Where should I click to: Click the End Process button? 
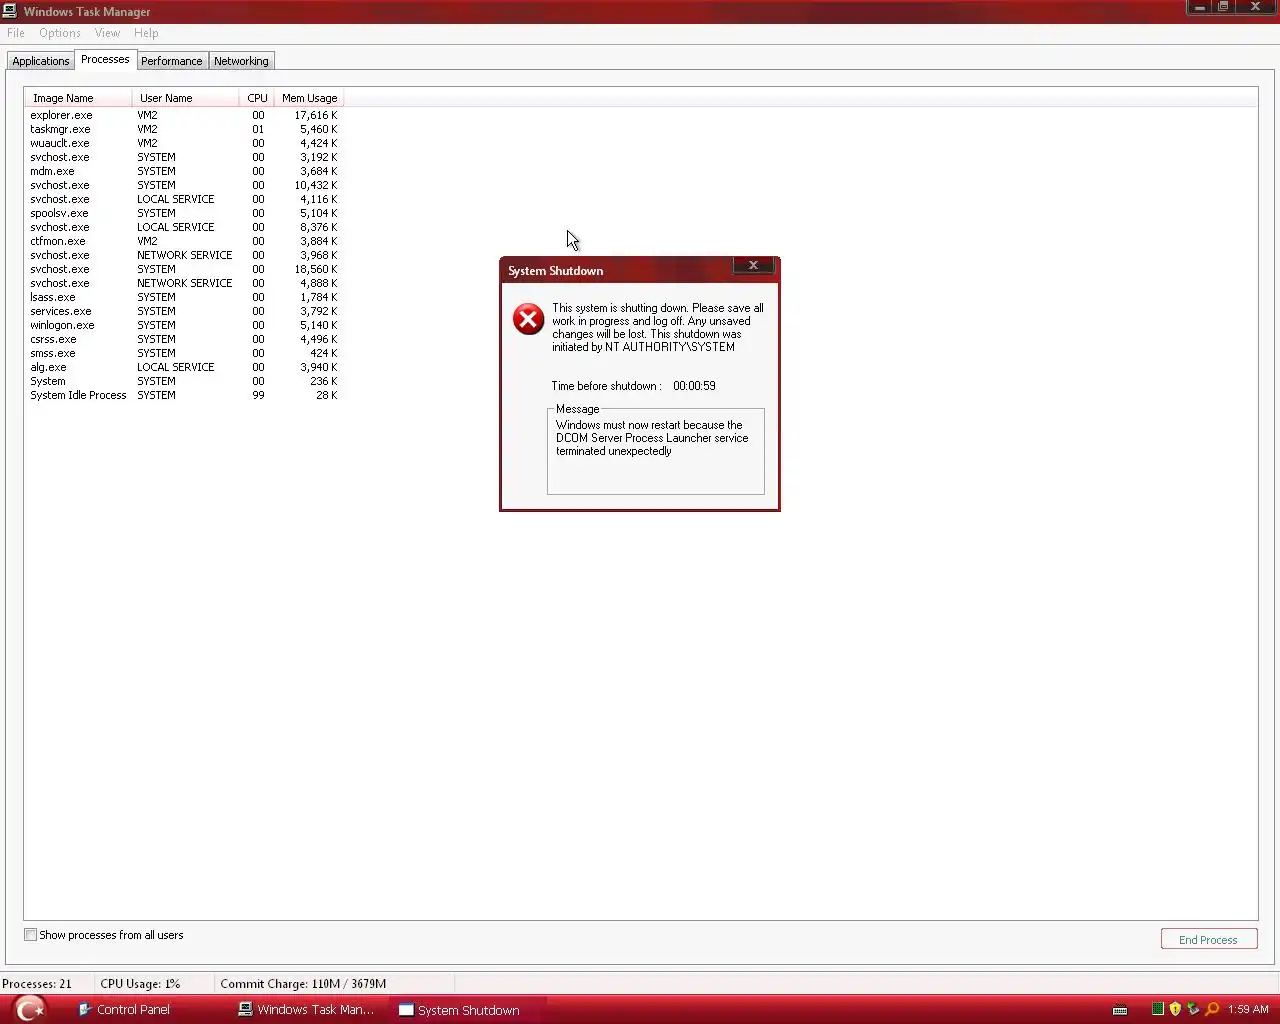tap(1208, 939)
